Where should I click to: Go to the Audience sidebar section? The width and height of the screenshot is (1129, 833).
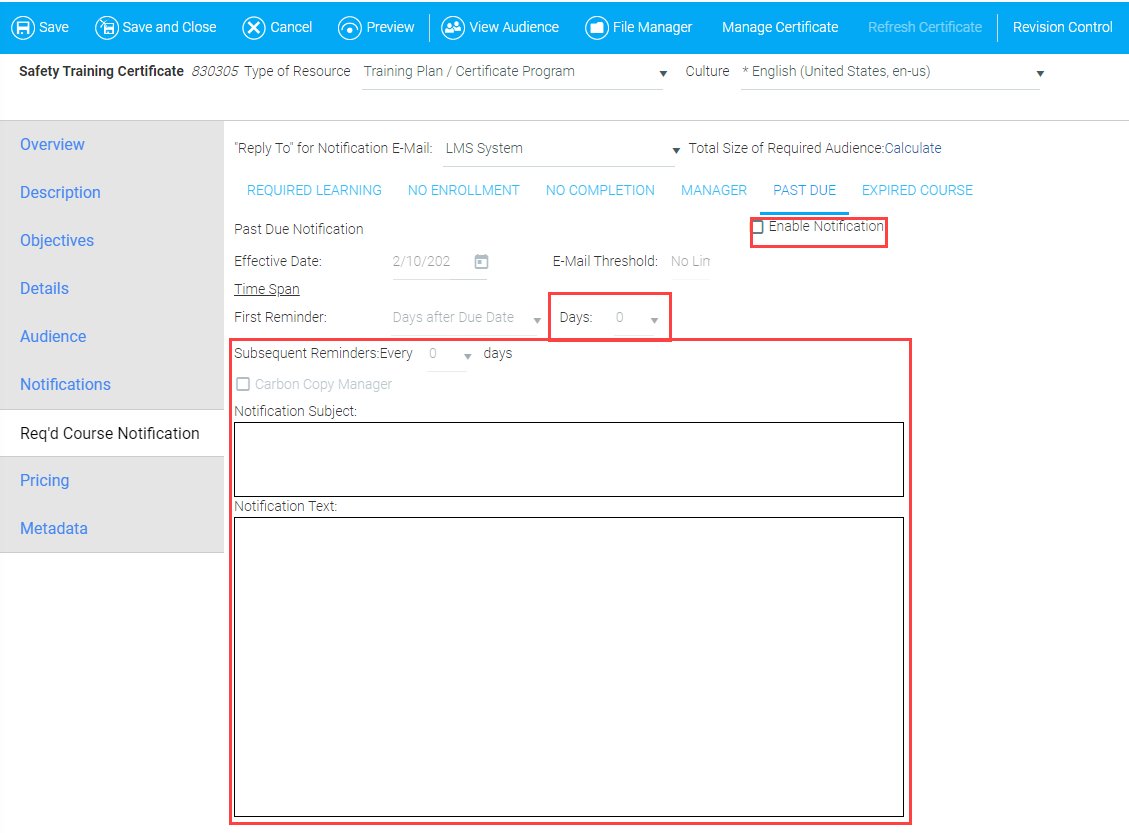53,337
